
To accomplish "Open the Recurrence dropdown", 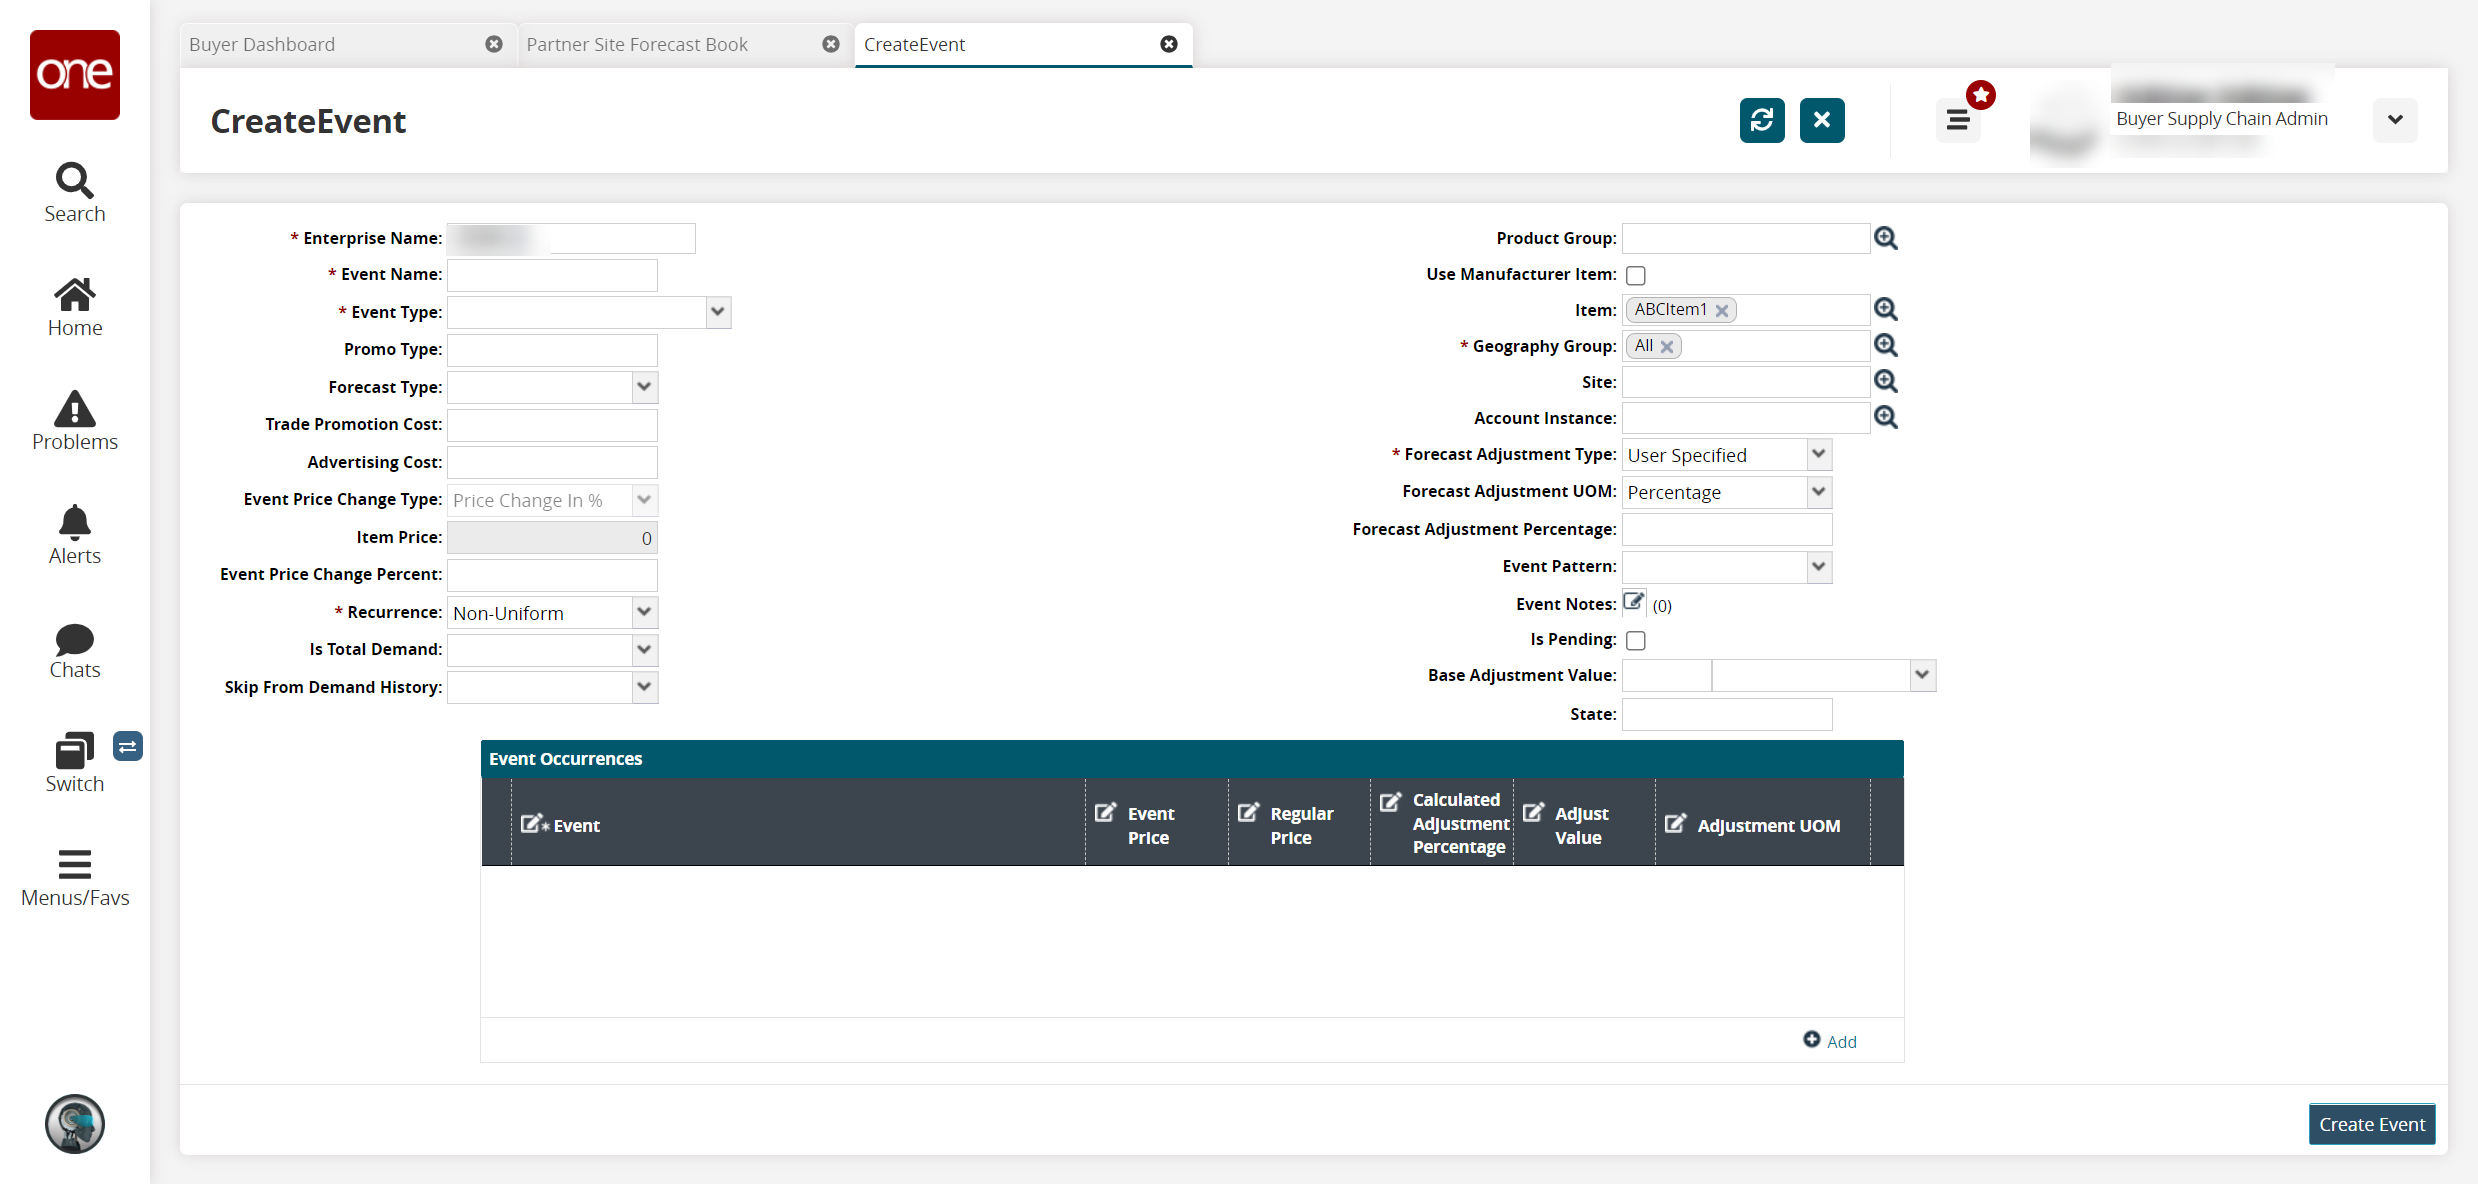I will (644, 612).
